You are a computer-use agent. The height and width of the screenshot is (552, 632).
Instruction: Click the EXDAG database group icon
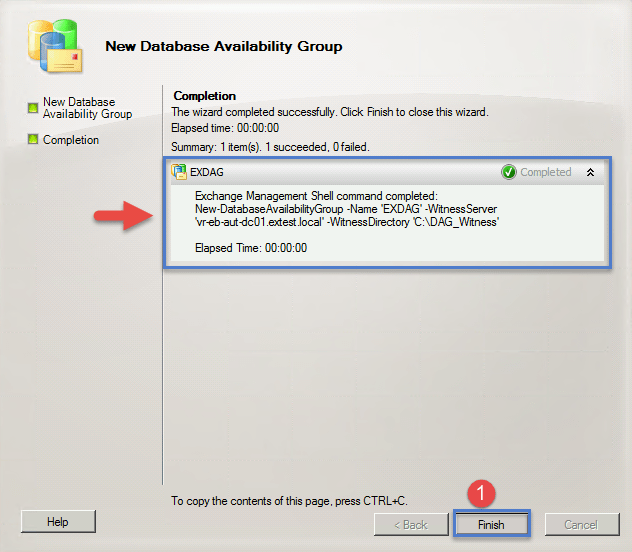179,172
